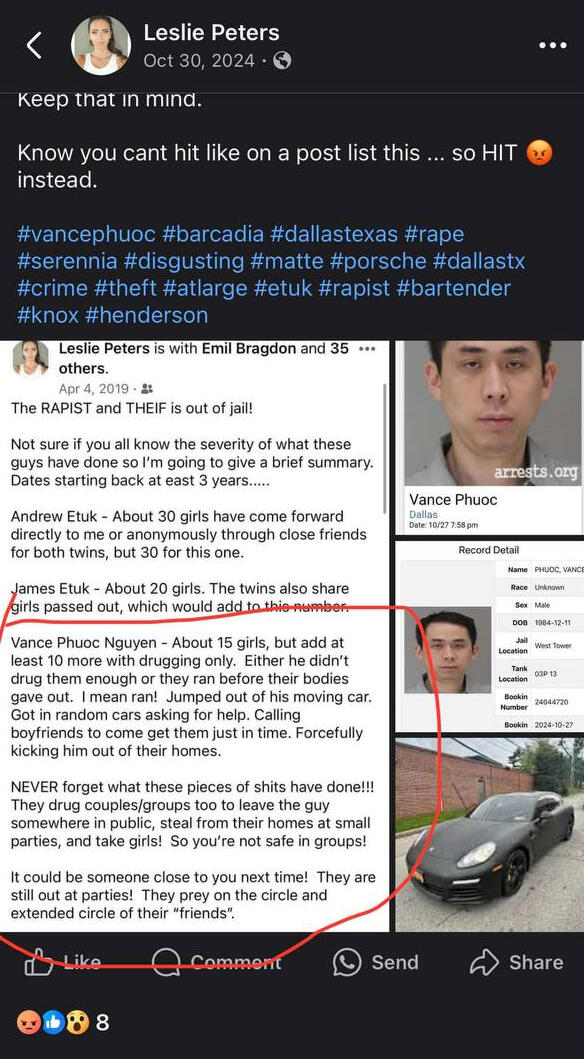Tap the WhatsApp Send icon
The height and width of the screenshot is (1059, 584).
click(x=347, y=962)
